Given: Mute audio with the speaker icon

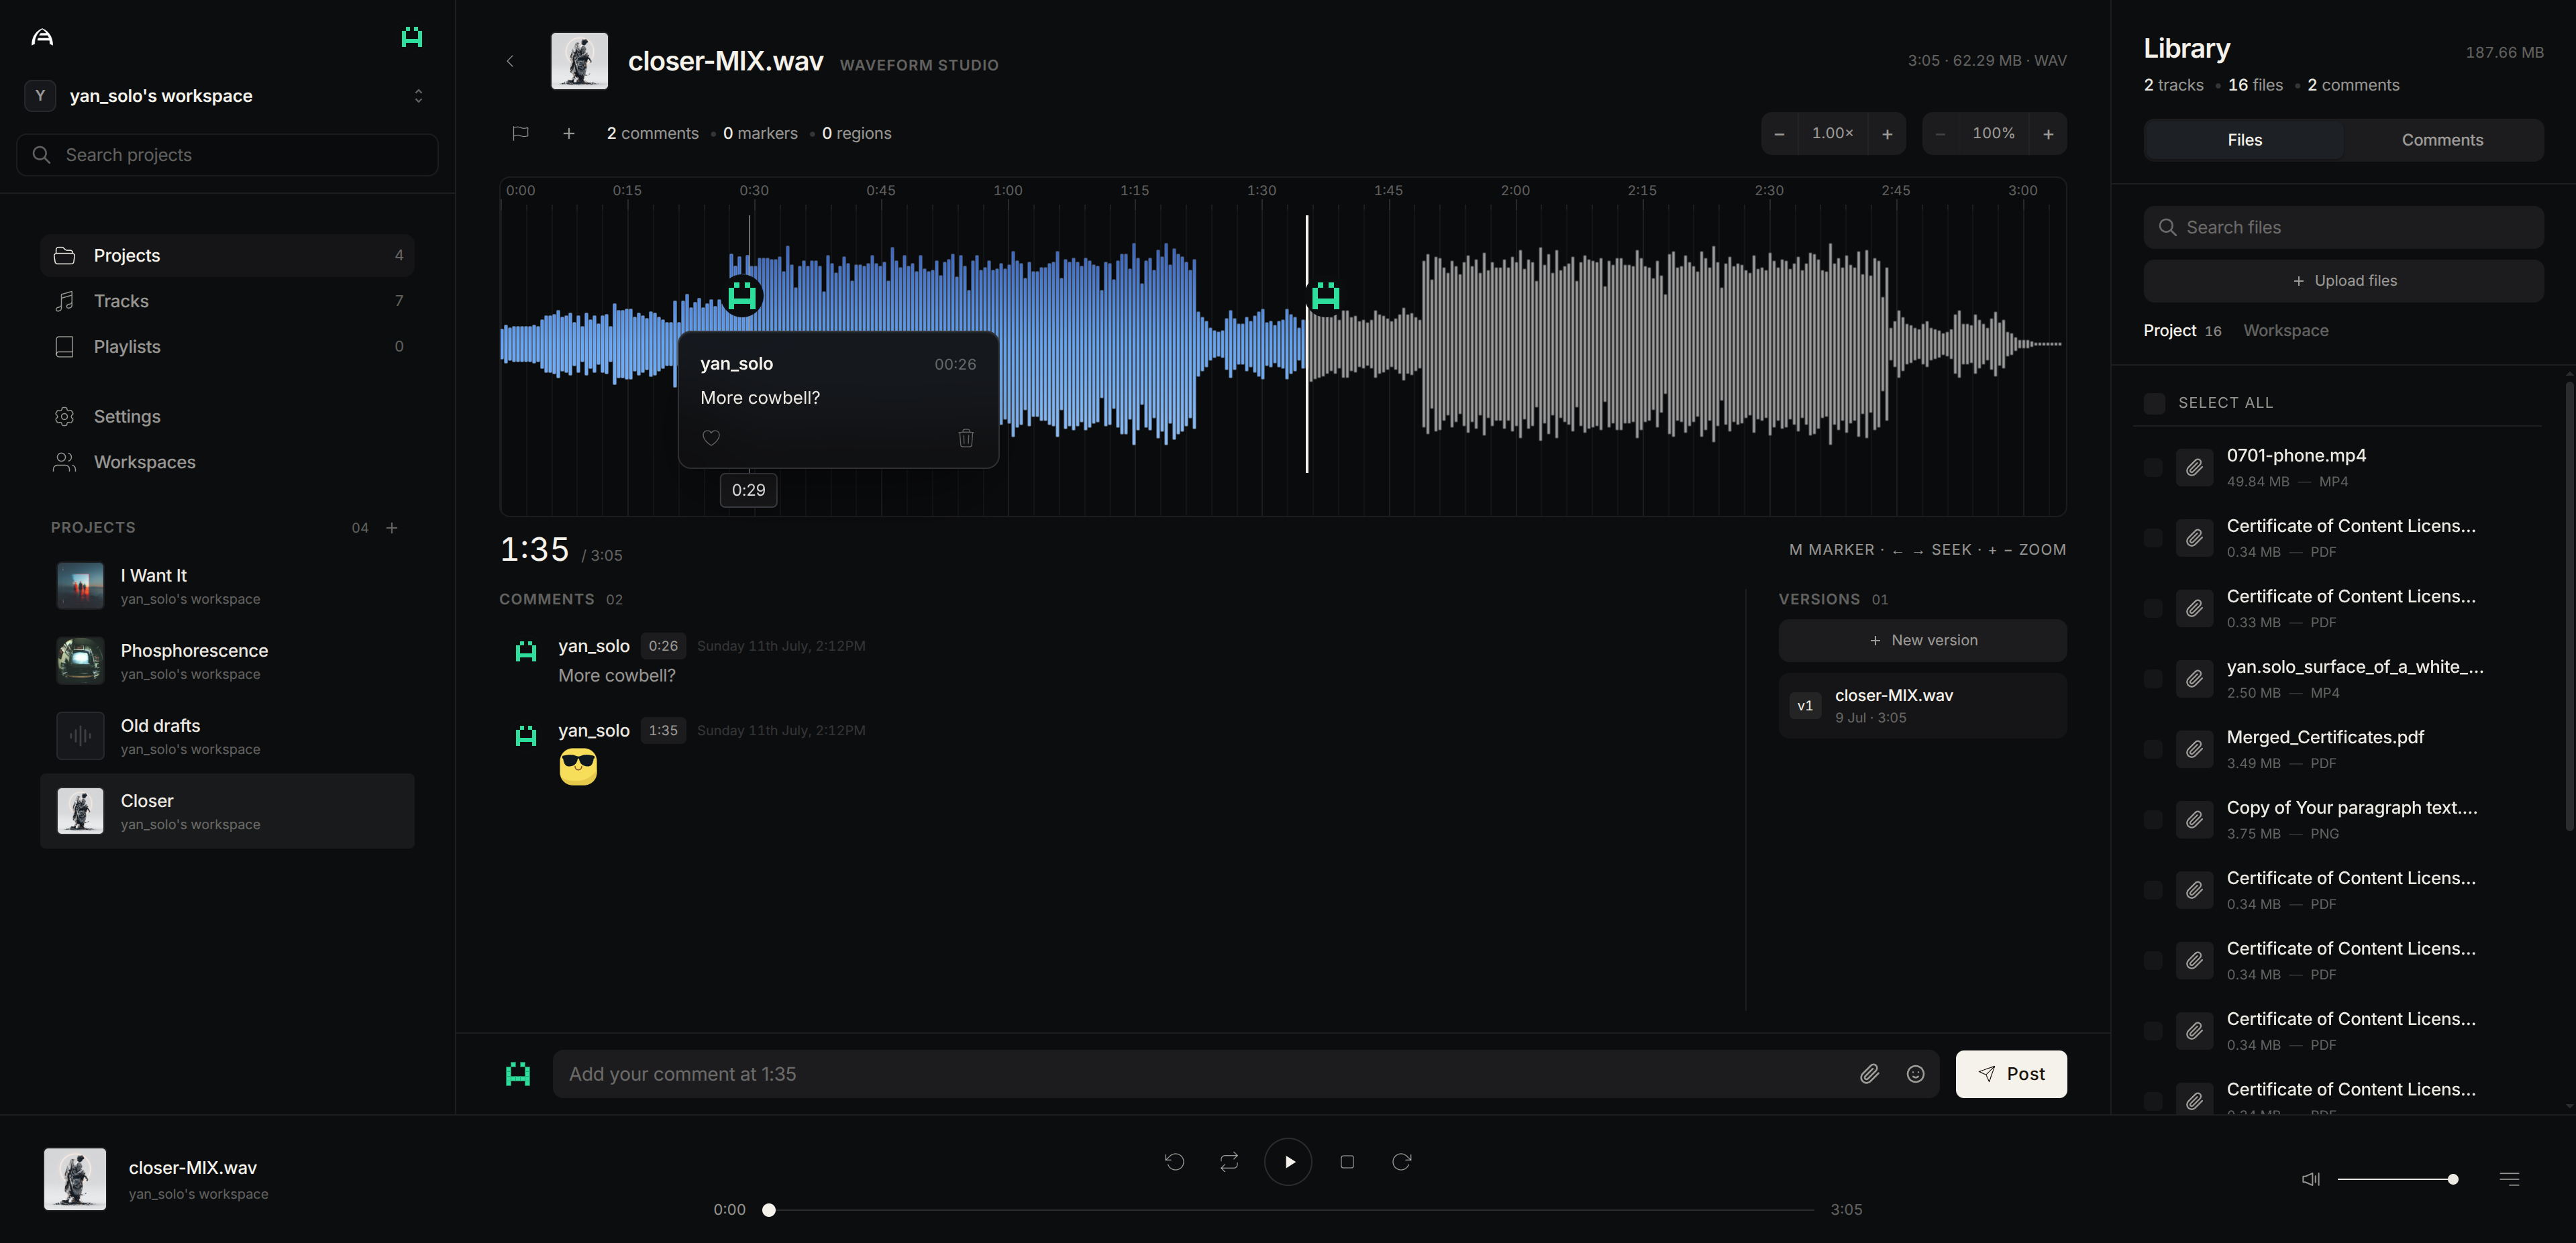Looking at the screenshot, I should tap(2310, 1179).
